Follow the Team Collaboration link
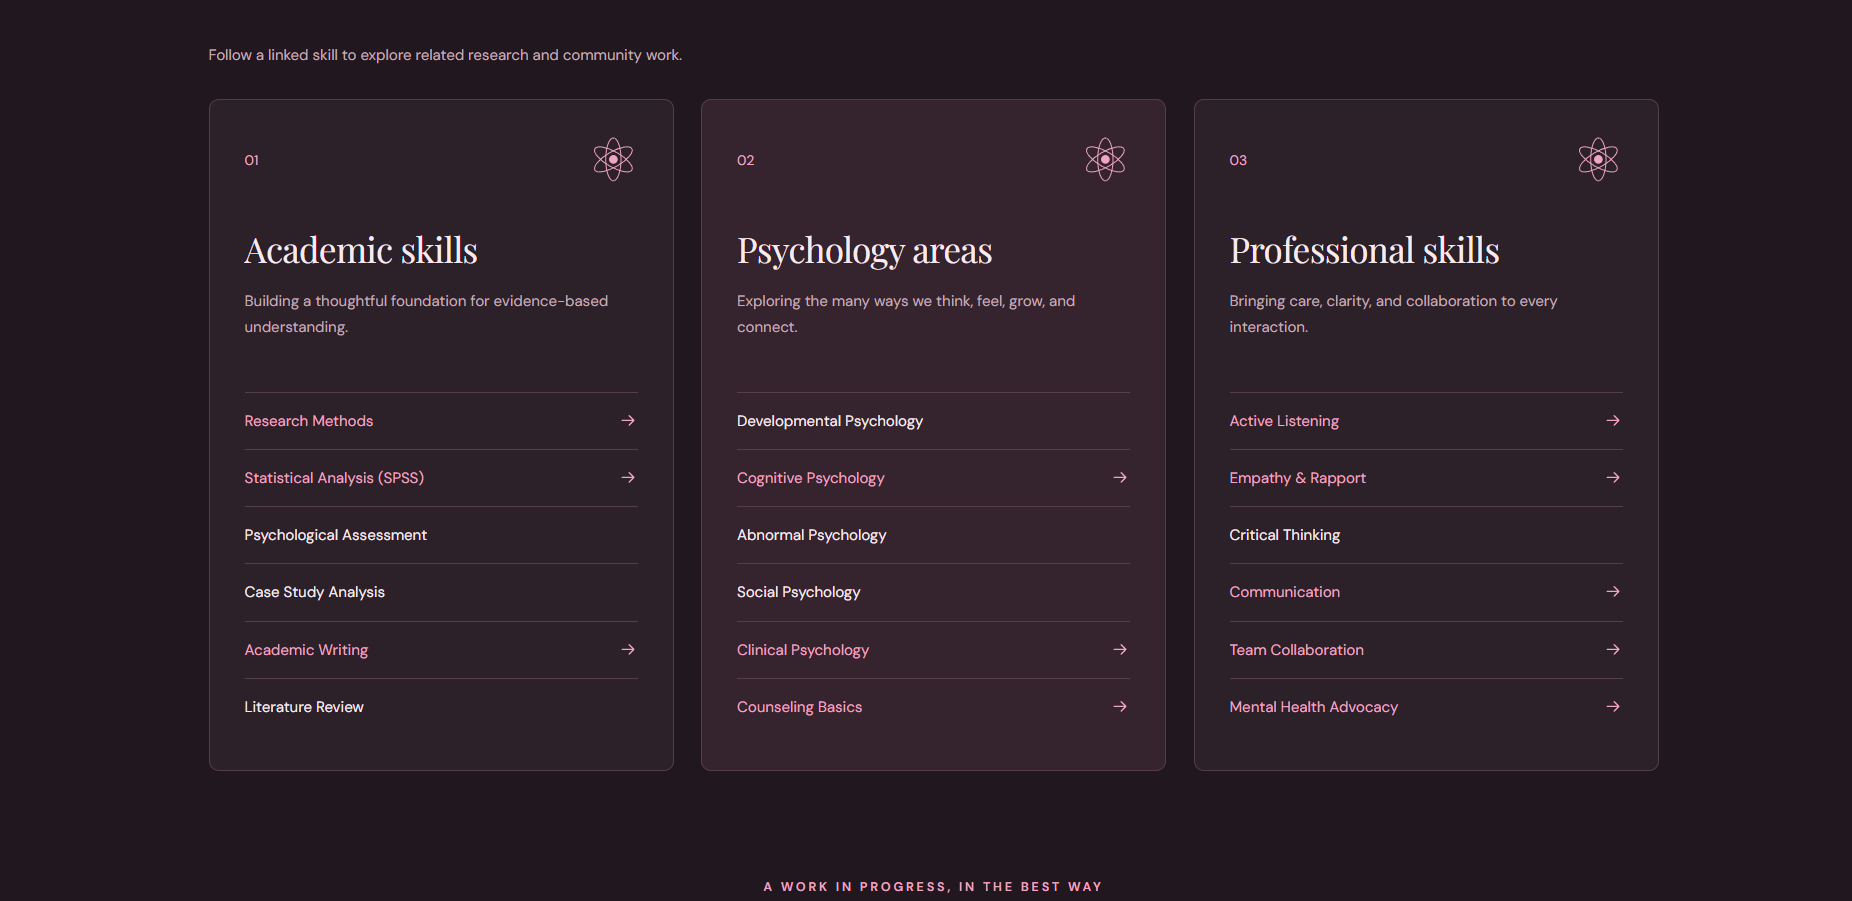Image resolution: width=1852 pixels, height=901 pixels. tap(1426, 650)
